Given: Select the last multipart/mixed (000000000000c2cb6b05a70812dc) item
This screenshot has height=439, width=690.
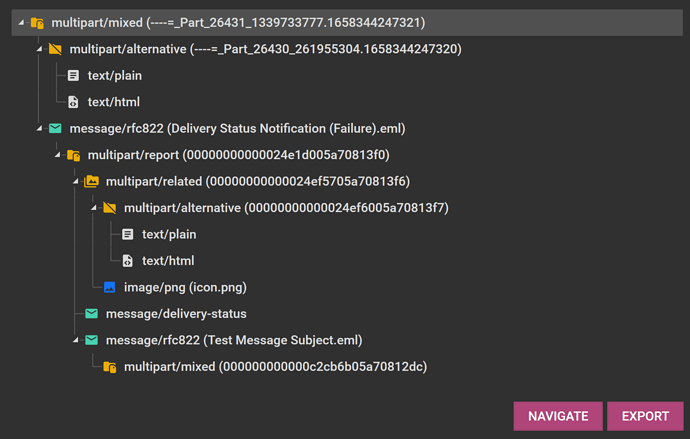Looking at the screenshot, I should tap(274, 367).
